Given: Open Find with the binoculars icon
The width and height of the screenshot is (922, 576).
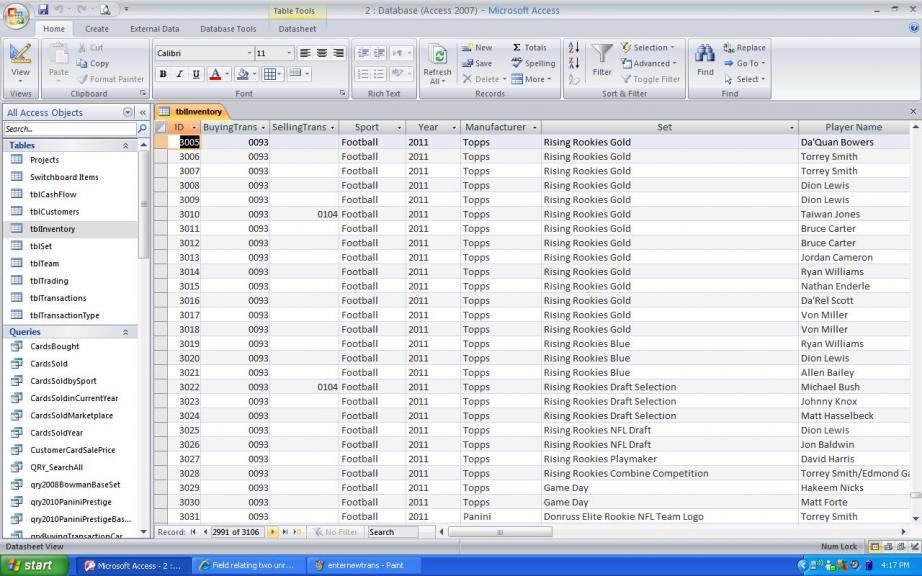Looking at the screenshot, I should pos(705,59).
